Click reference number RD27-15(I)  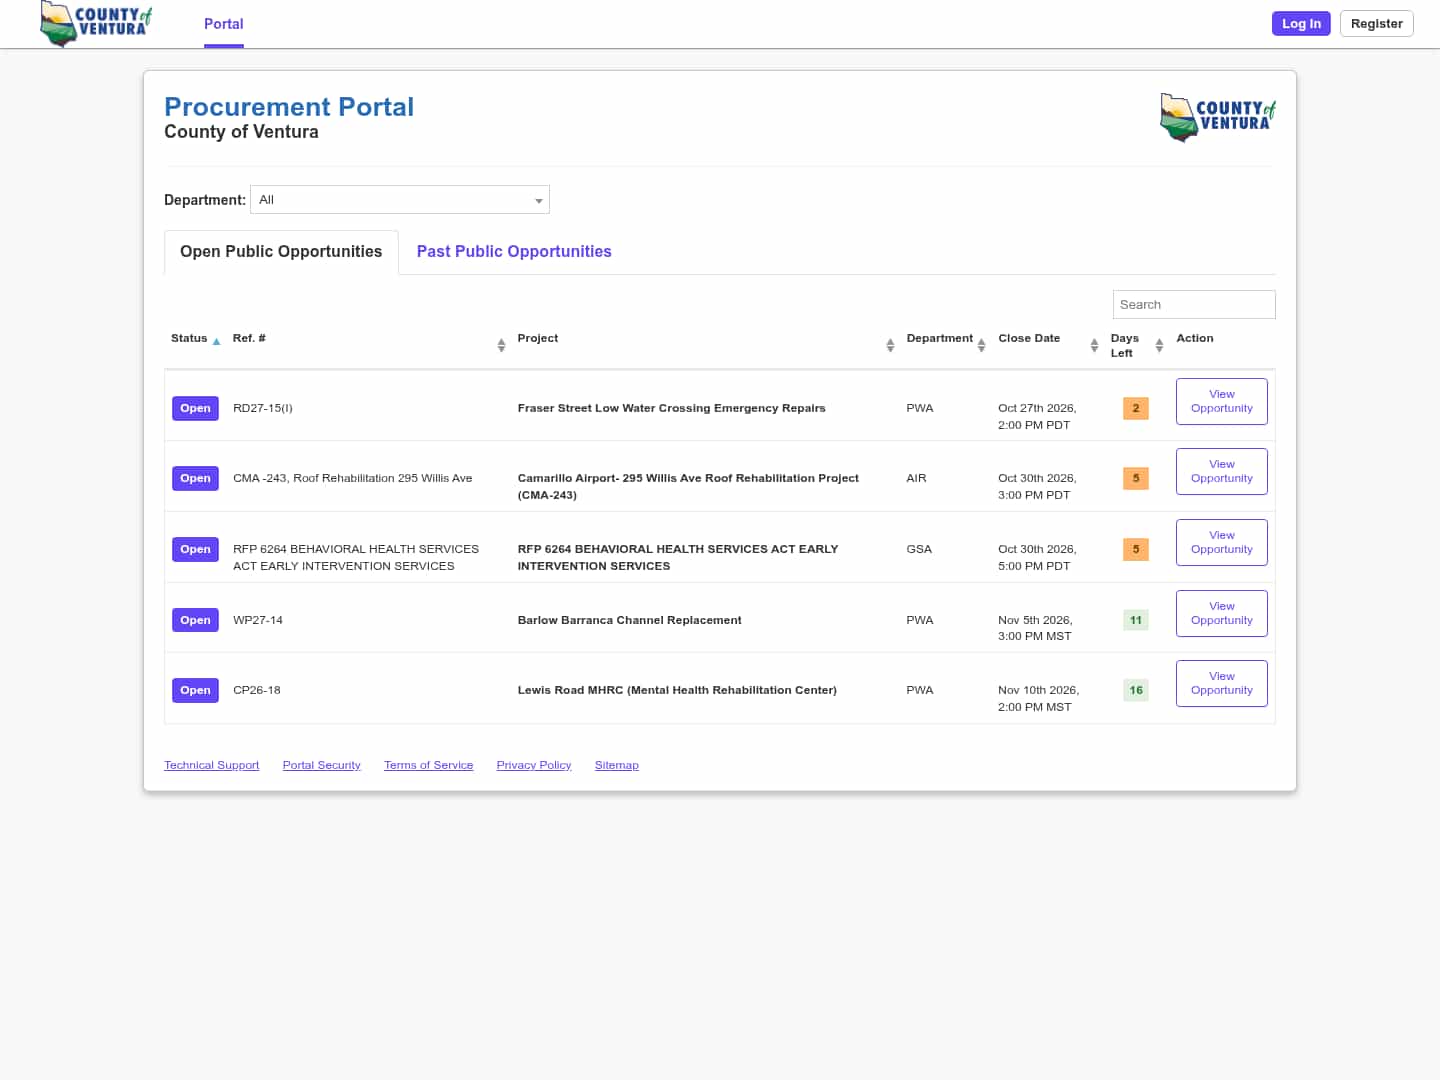[263, 408]
